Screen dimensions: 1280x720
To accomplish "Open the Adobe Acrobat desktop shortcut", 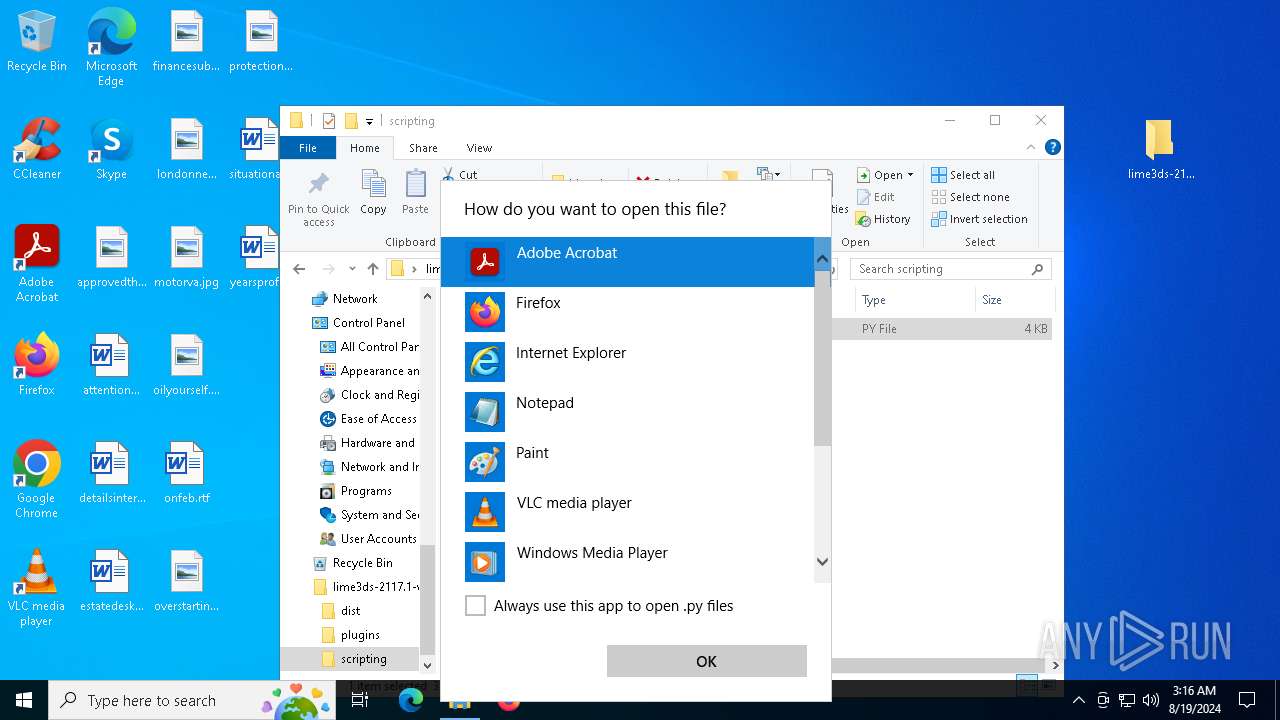I will click(37, 263).
